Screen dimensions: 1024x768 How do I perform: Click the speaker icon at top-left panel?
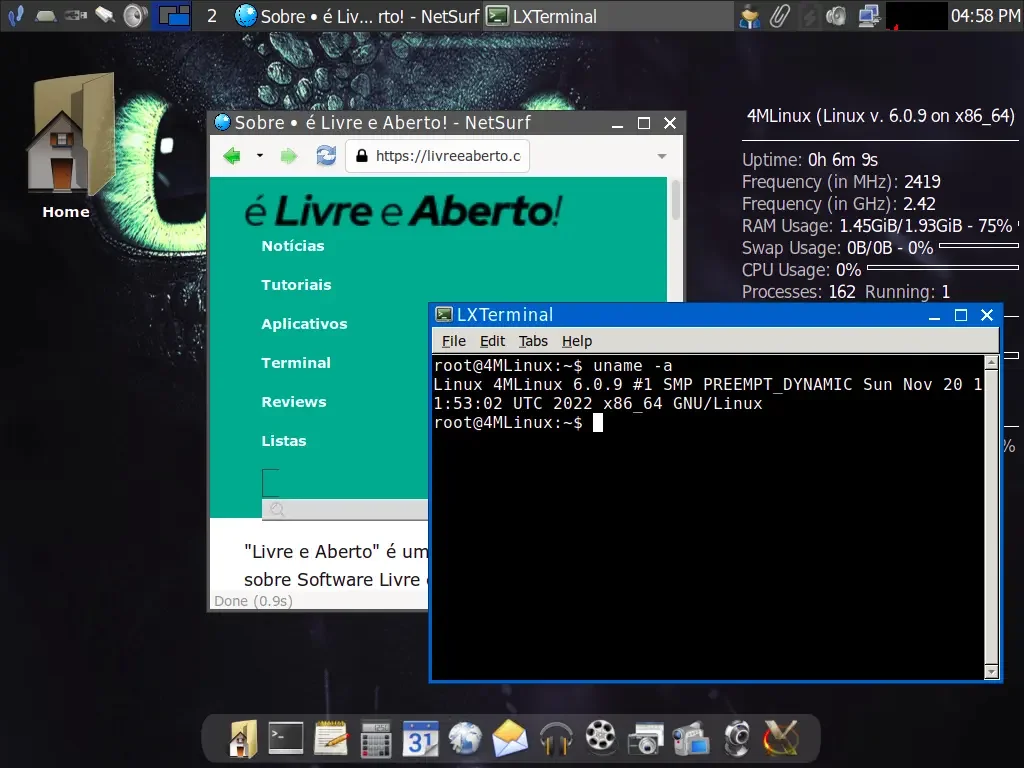point(135,15)
